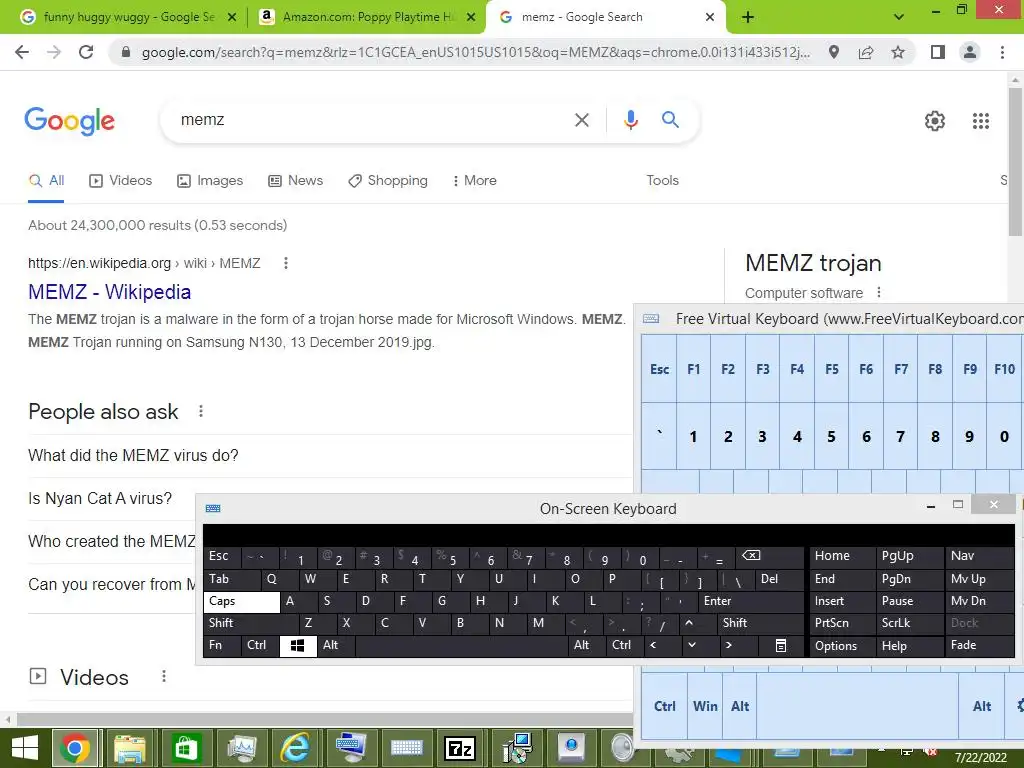Submit the search with the magnifier icon
This screenshot has height=768, width=1024.
tap(670, 120)
